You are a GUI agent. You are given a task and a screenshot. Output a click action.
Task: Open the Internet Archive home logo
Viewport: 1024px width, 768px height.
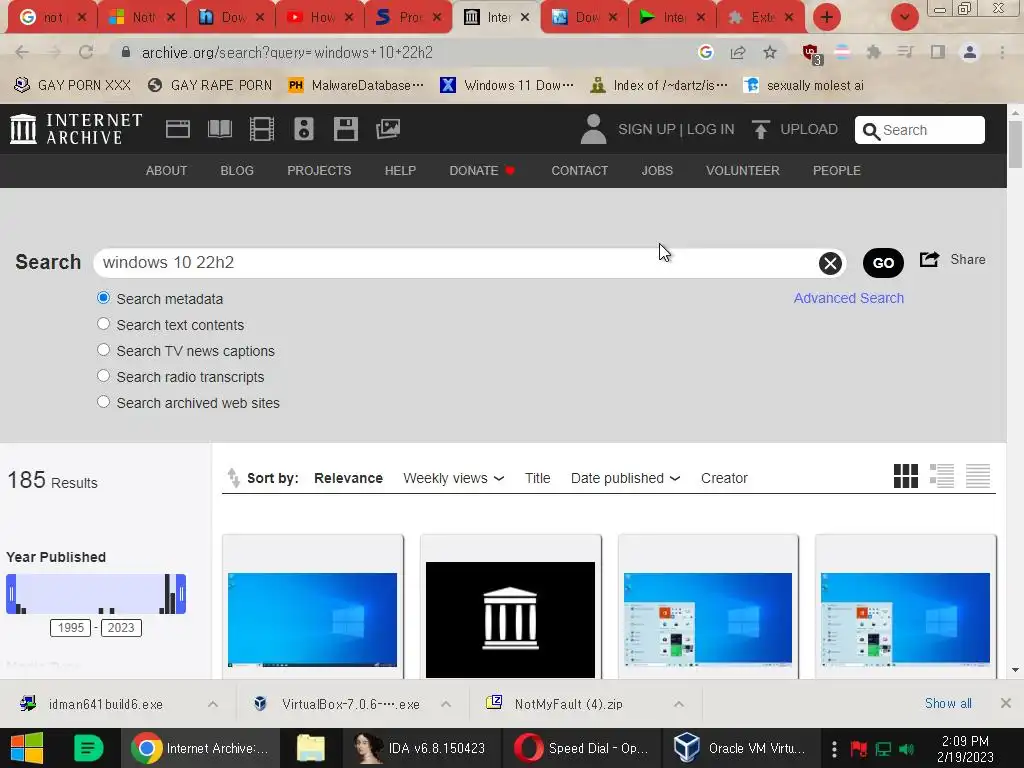(x=76, y=129)
